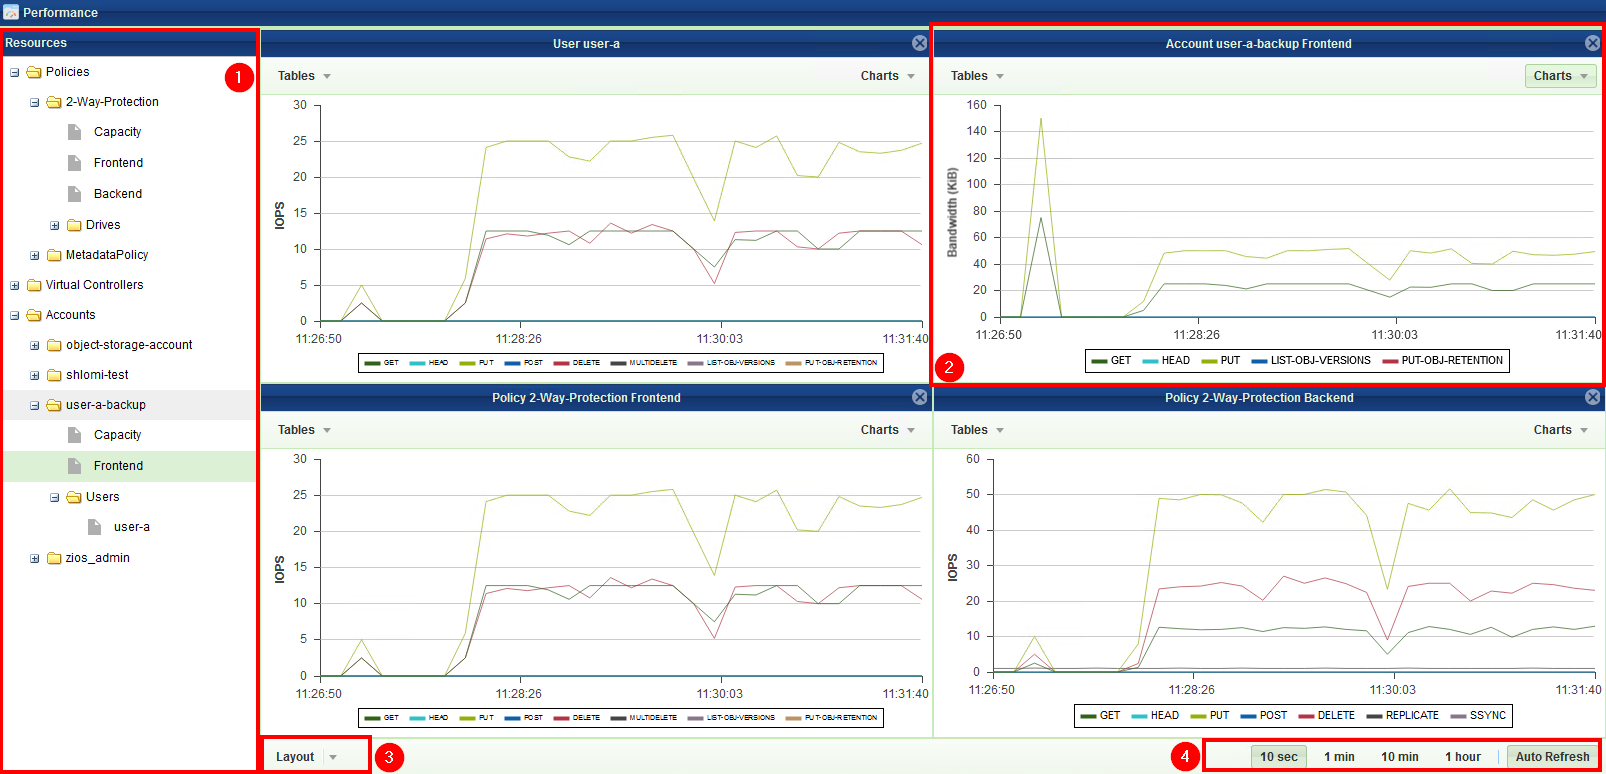Screen dimensions: 1606x774
Task: Open Charts dropdown in Account user-a-backup Frontend panel
Action: click(1560, 76)
